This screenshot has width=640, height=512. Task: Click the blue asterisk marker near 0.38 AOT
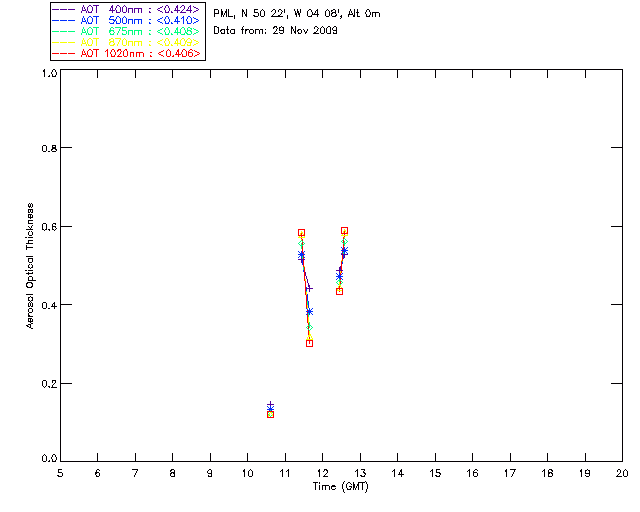309,312
